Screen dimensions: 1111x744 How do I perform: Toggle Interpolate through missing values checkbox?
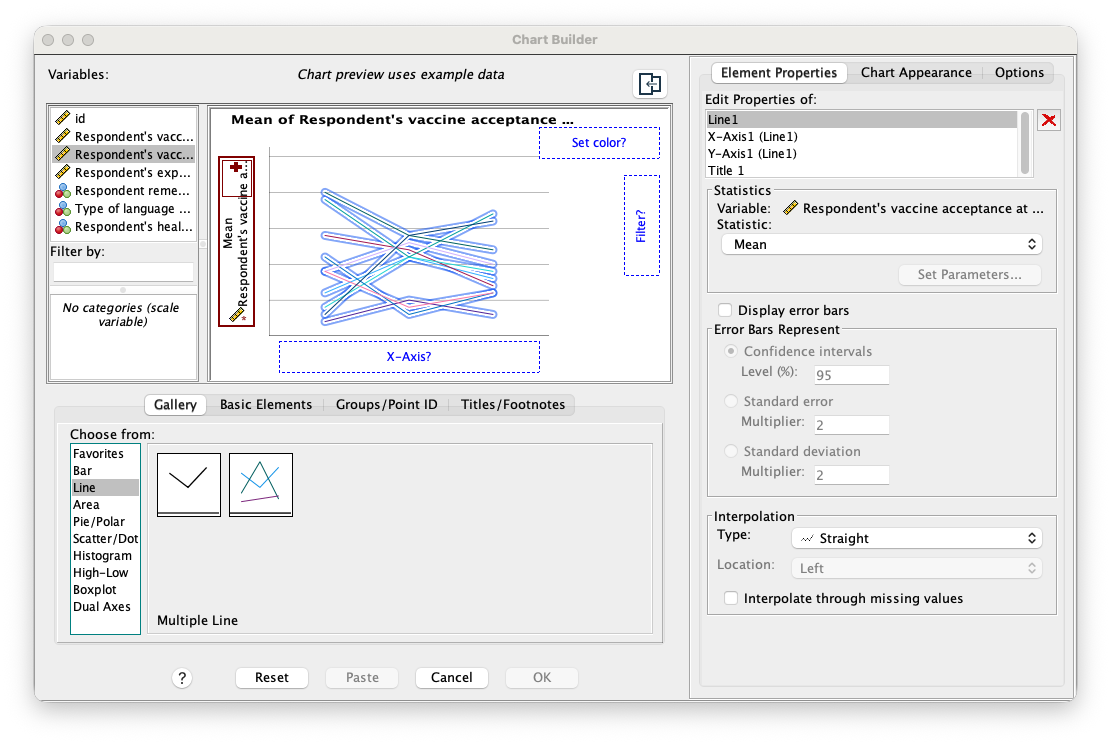(x=731, y=598)
